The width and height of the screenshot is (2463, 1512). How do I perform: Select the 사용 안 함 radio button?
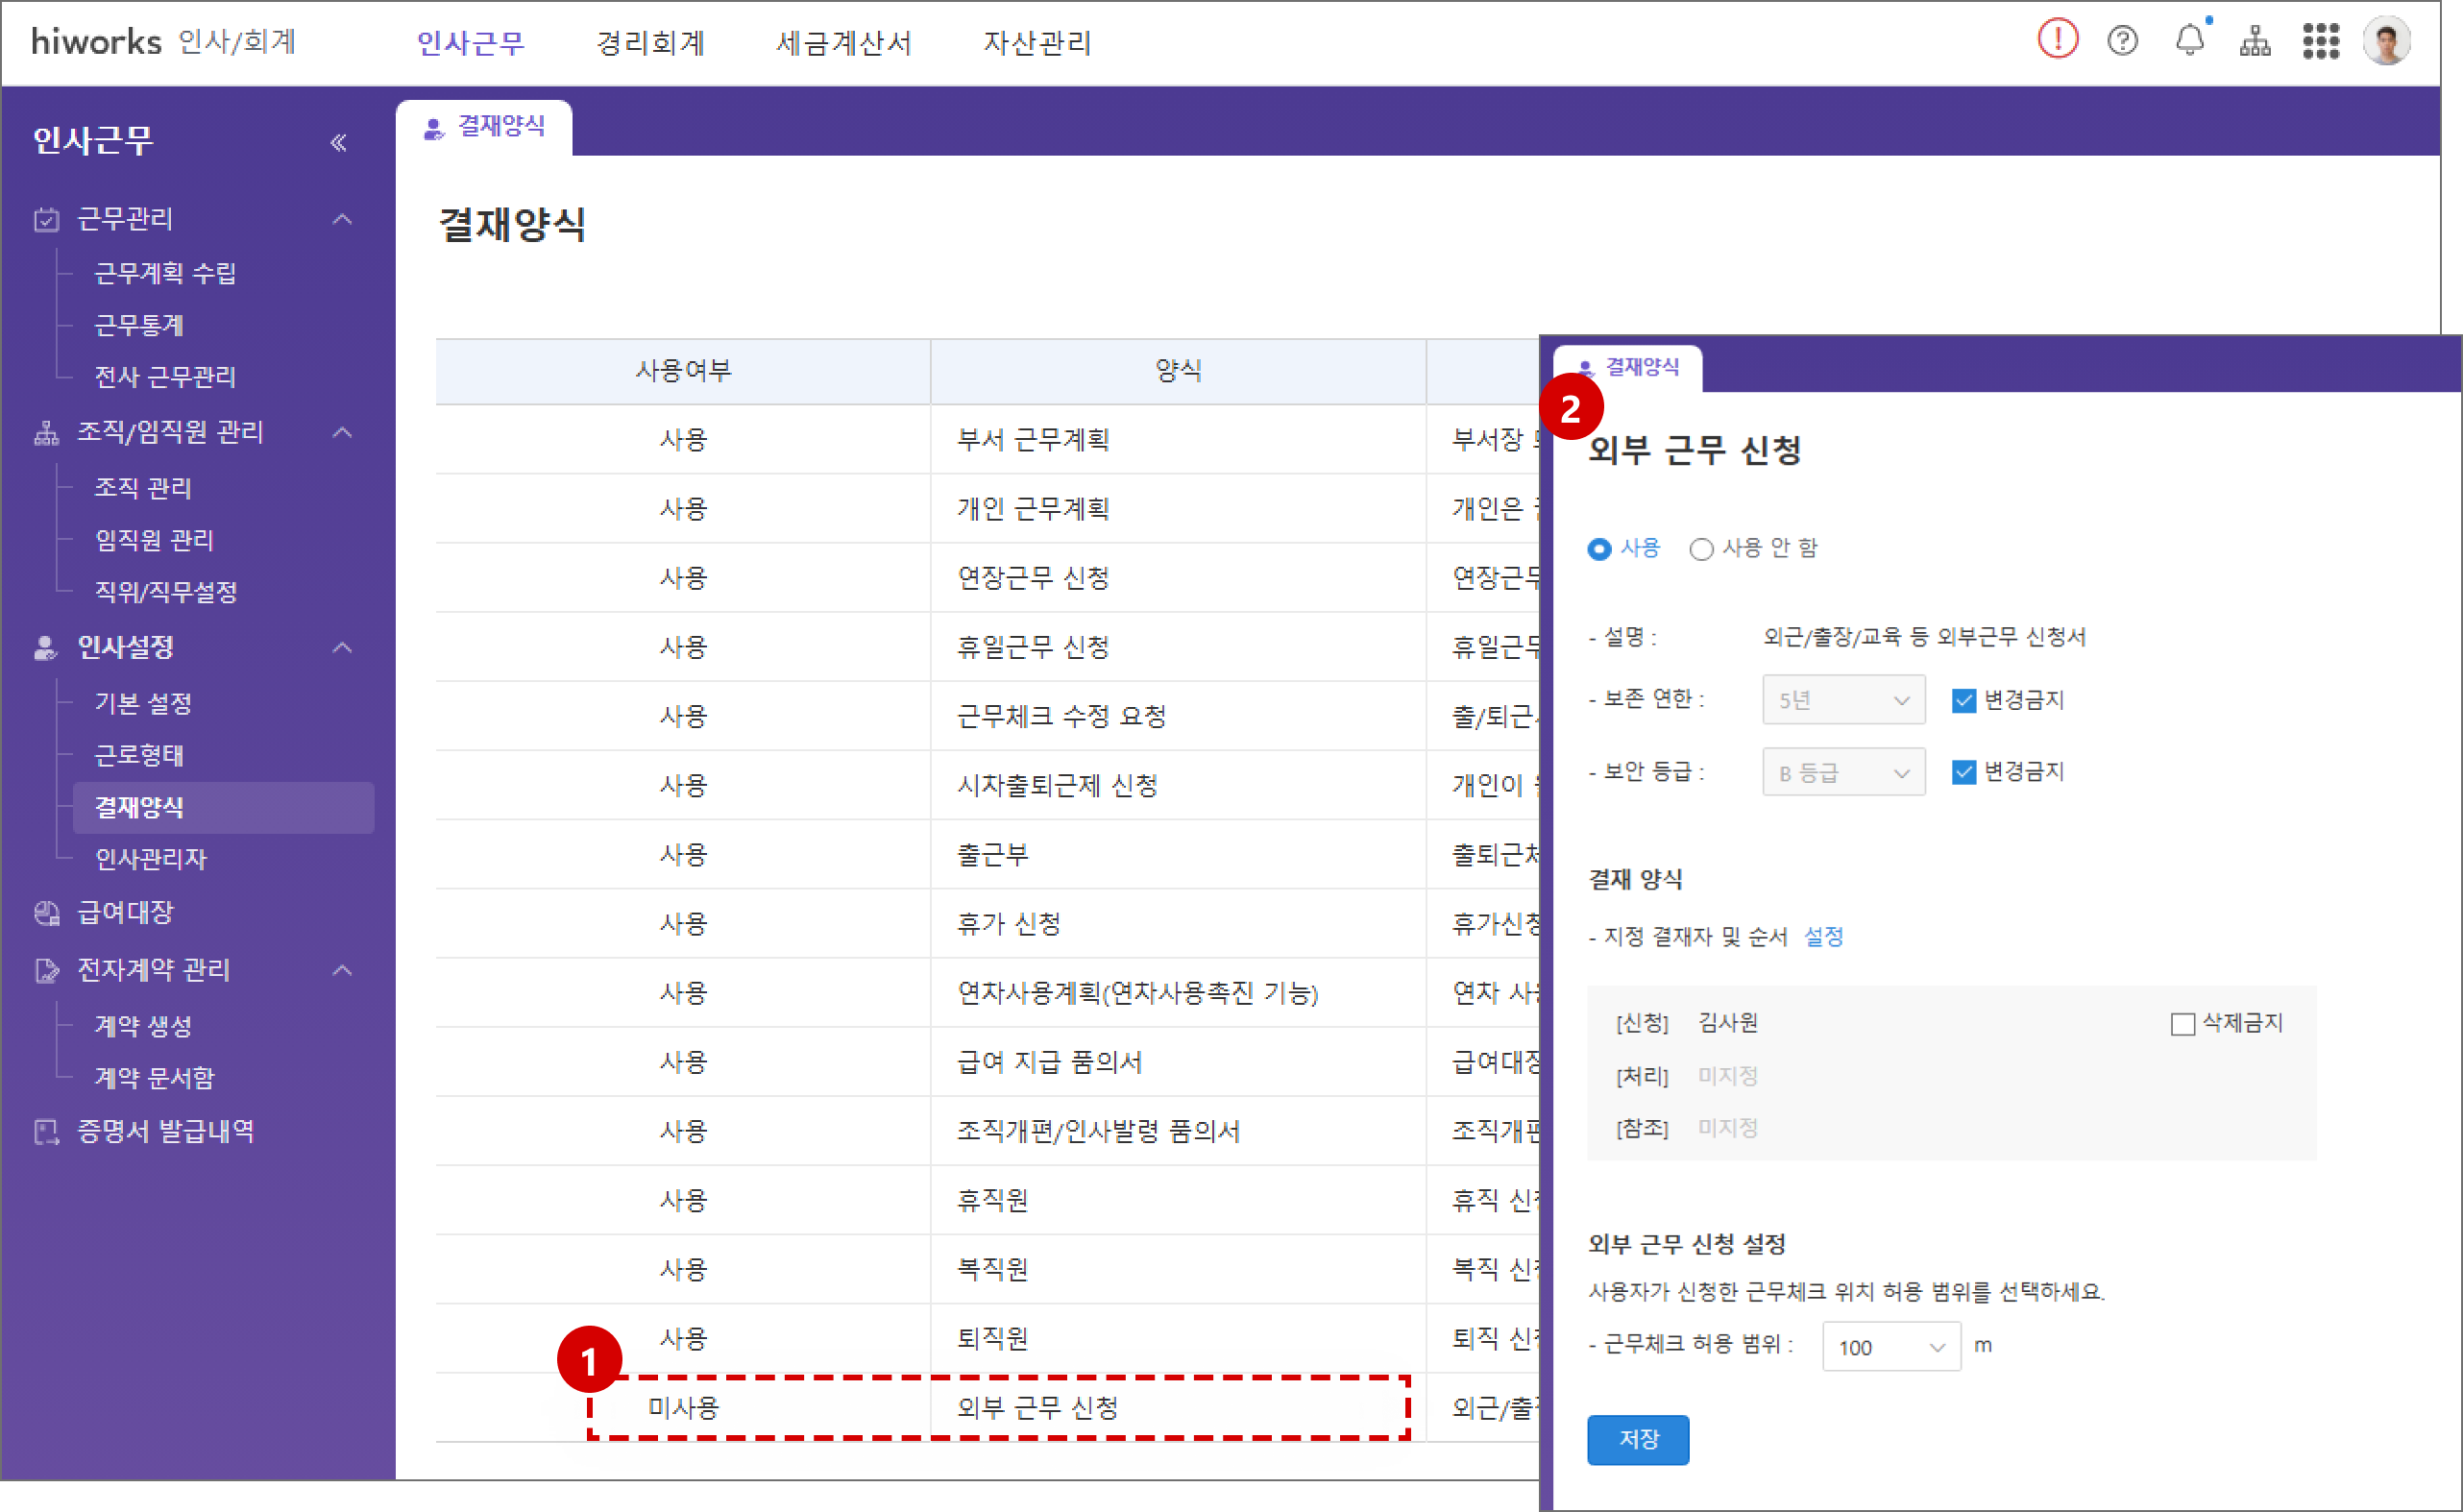point(1701,549)
